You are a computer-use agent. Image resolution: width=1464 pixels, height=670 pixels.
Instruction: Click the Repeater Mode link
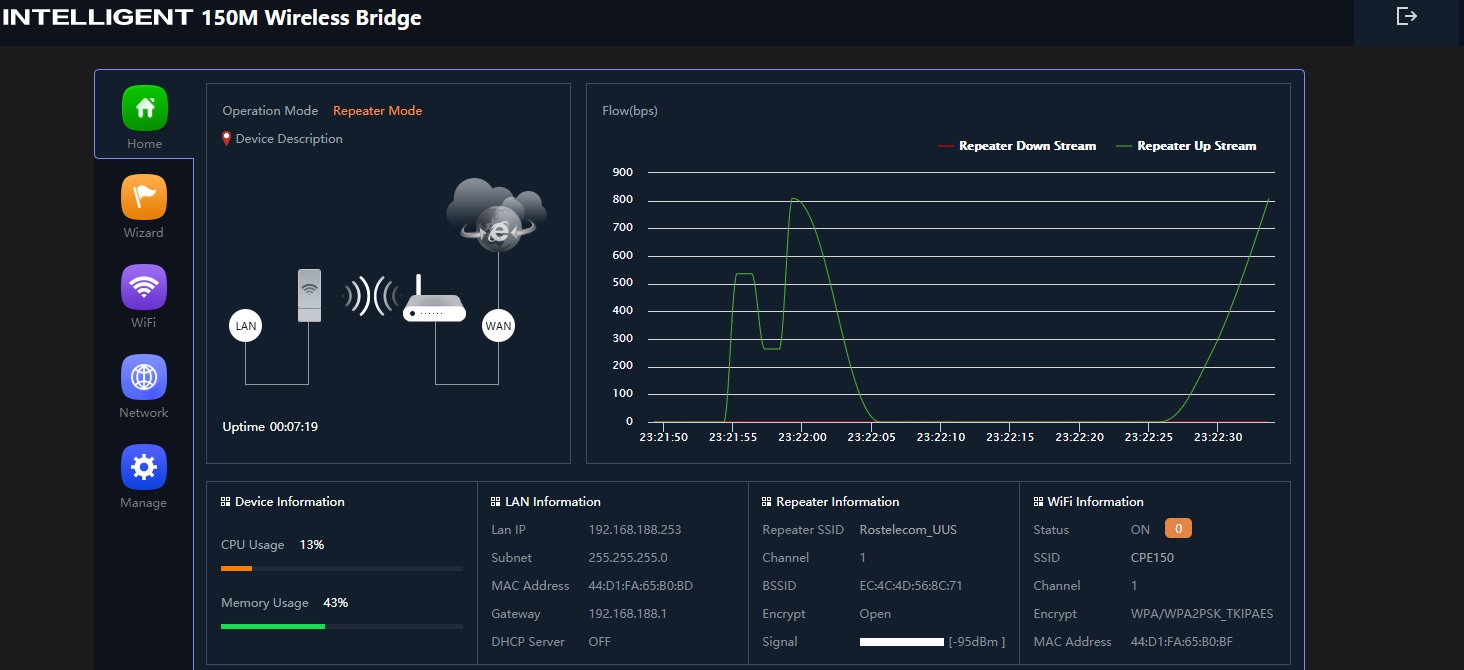click(377, 111)
